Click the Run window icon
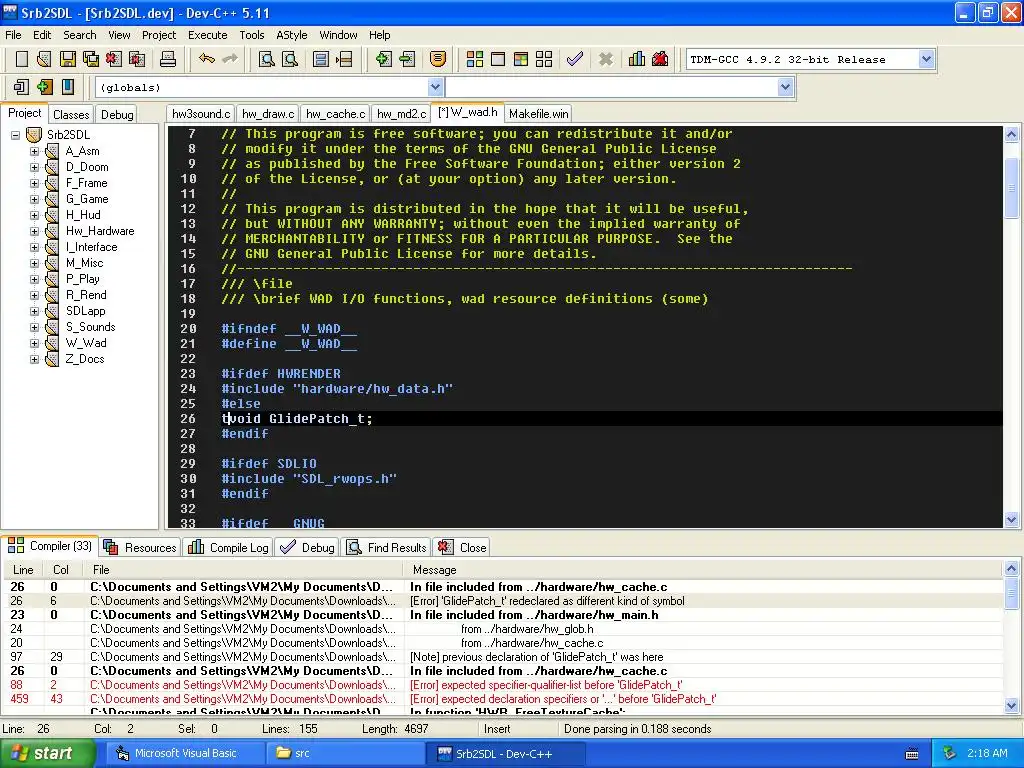1024x768 pixels. coord(498,59)
